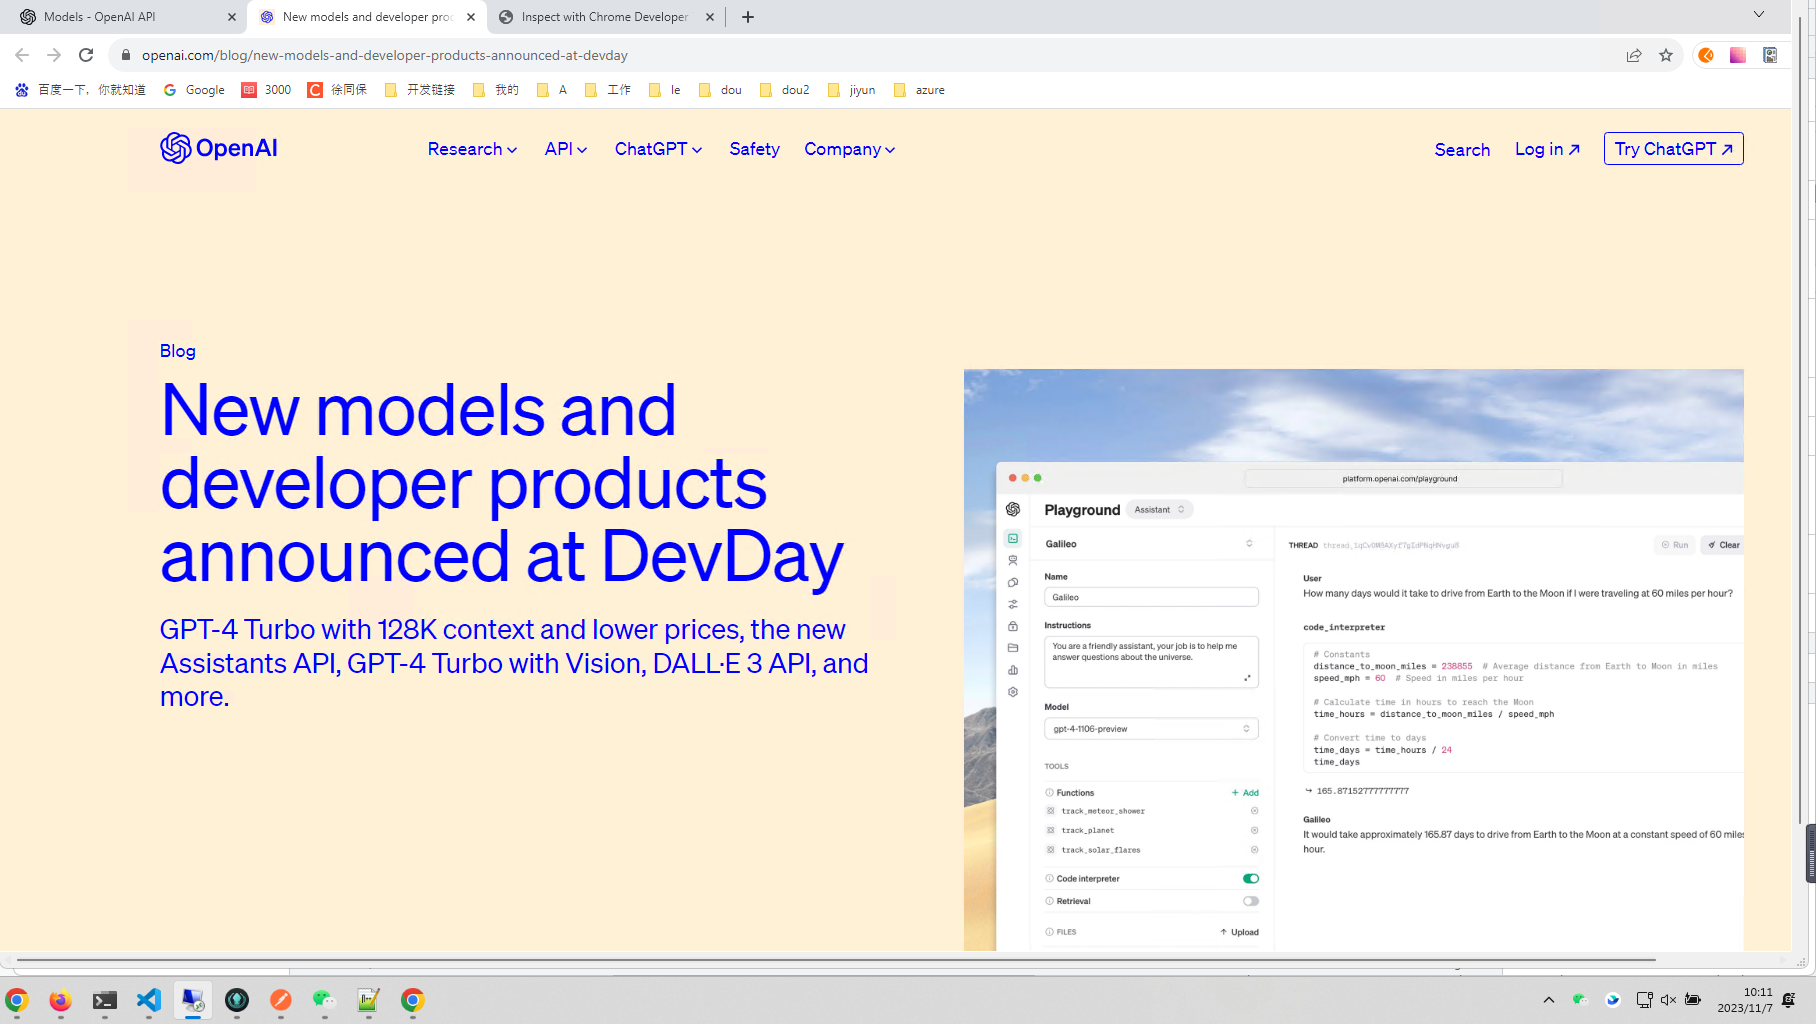This screenshot has height=1024, width=1816.
Task: Open the dark teal circular app in taskbar
Action: coord(237,1000)
